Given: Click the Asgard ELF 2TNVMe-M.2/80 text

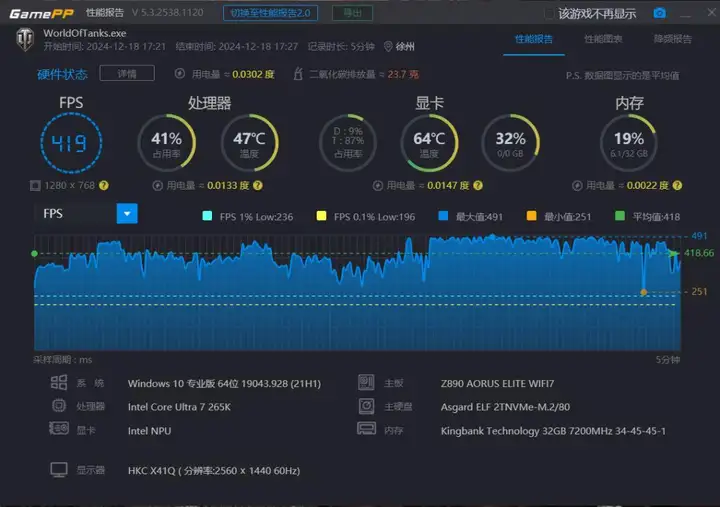Looking at the screenshot, I should click(x=505, y=407).
